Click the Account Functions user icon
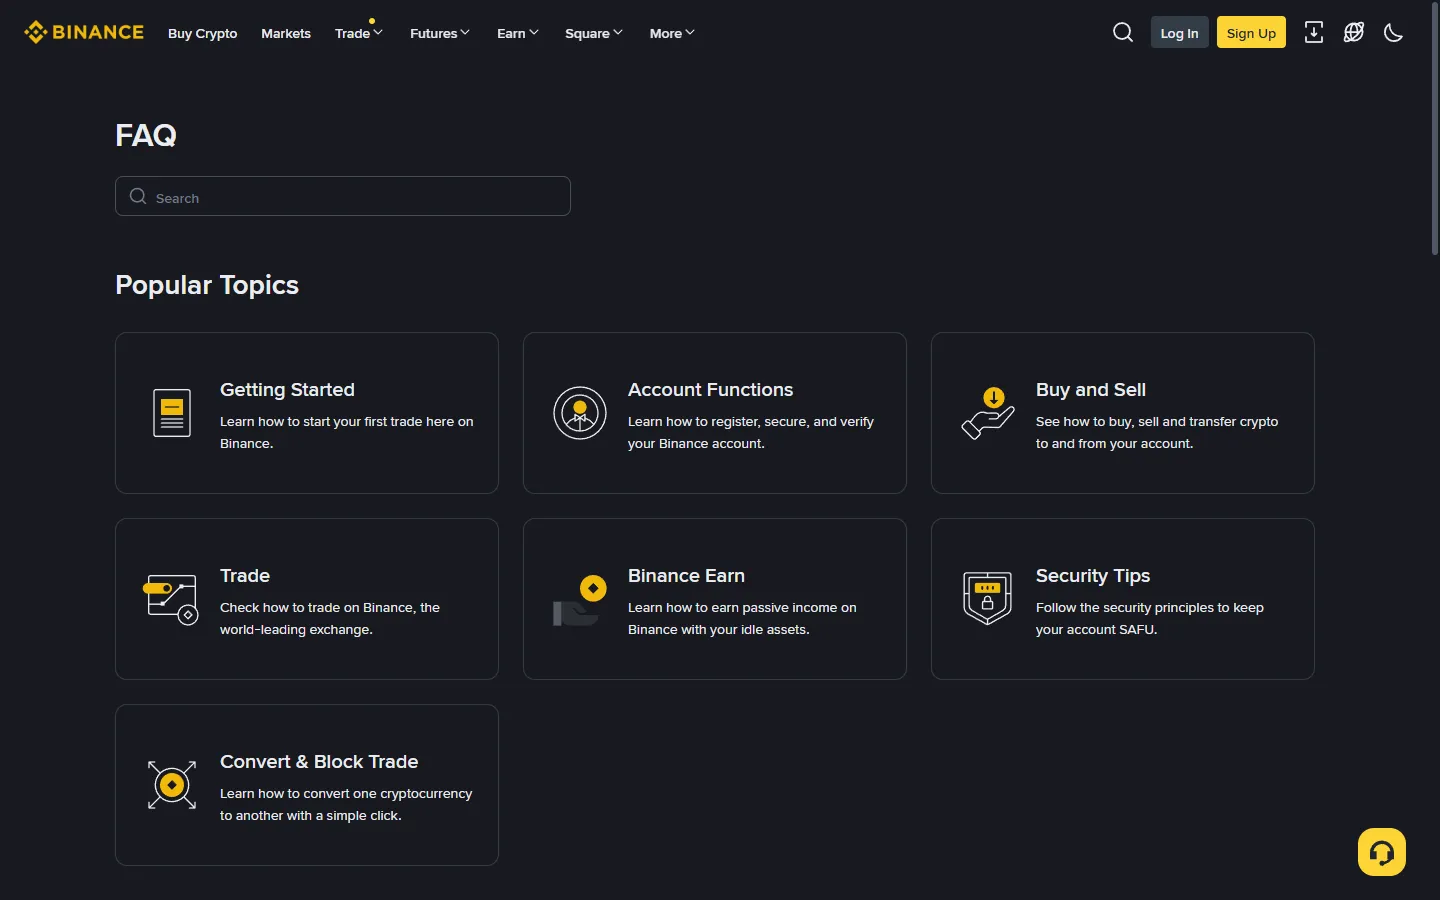1440x900 pixels. pyautogui.click(x=580, y=413)
